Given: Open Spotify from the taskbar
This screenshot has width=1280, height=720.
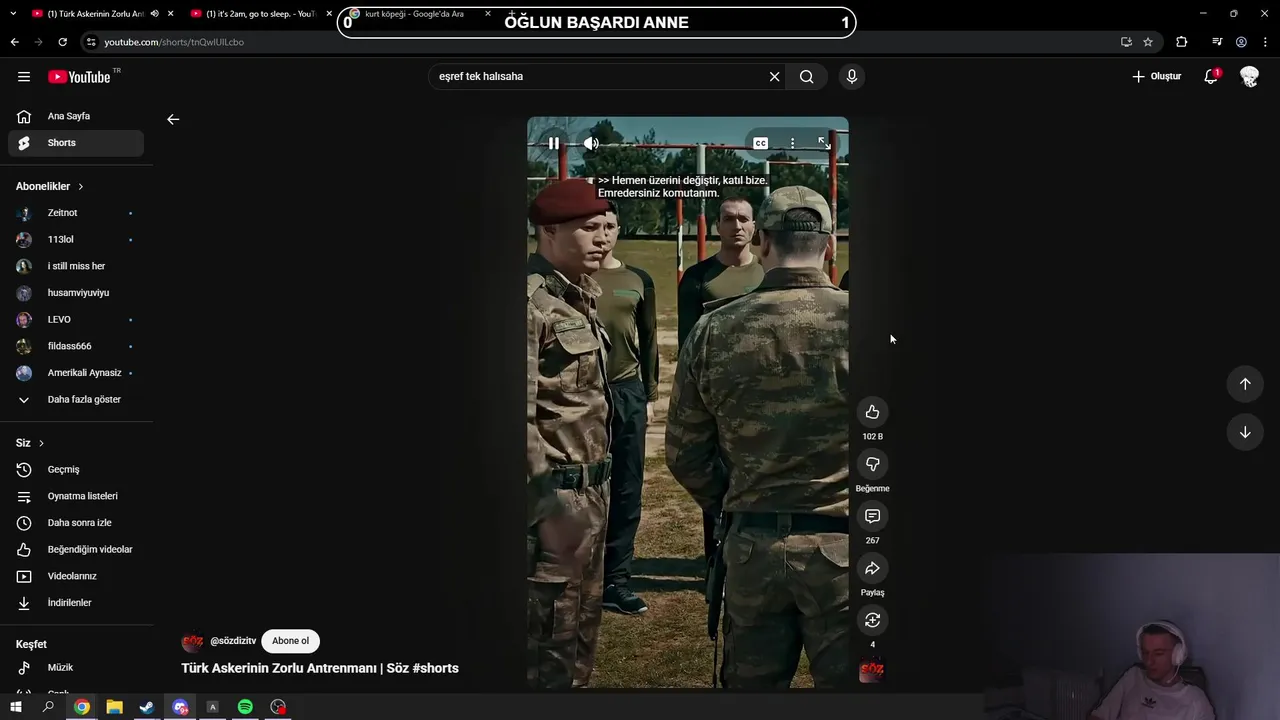Looking at the screenshot, I should click(245, 707).
